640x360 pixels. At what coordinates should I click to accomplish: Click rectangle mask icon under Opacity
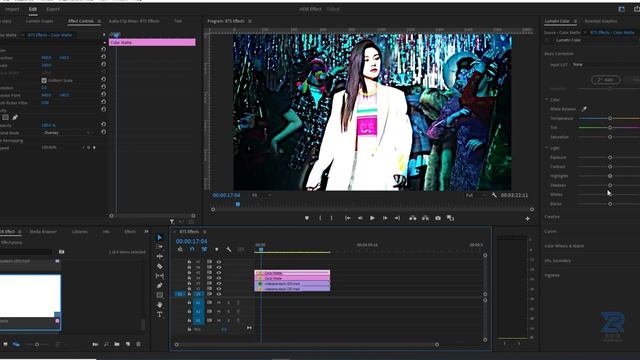(x=6, y=118)
